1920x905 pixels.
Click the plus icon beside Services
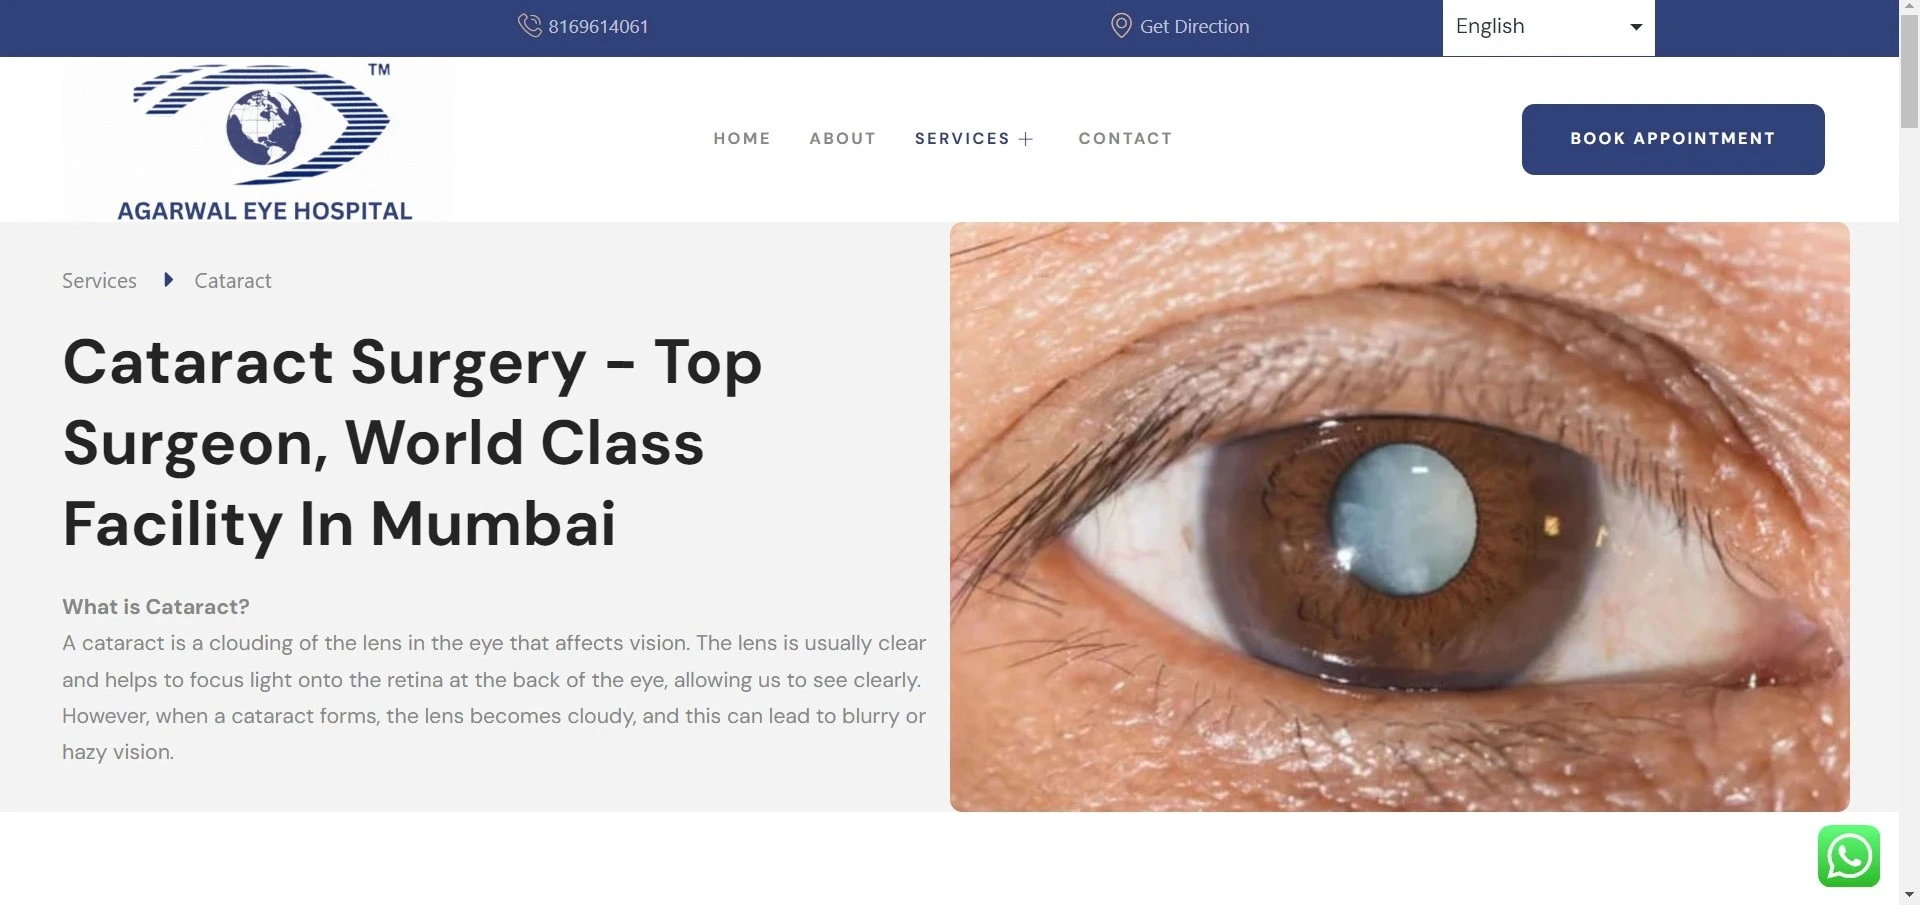[1026, 139]
